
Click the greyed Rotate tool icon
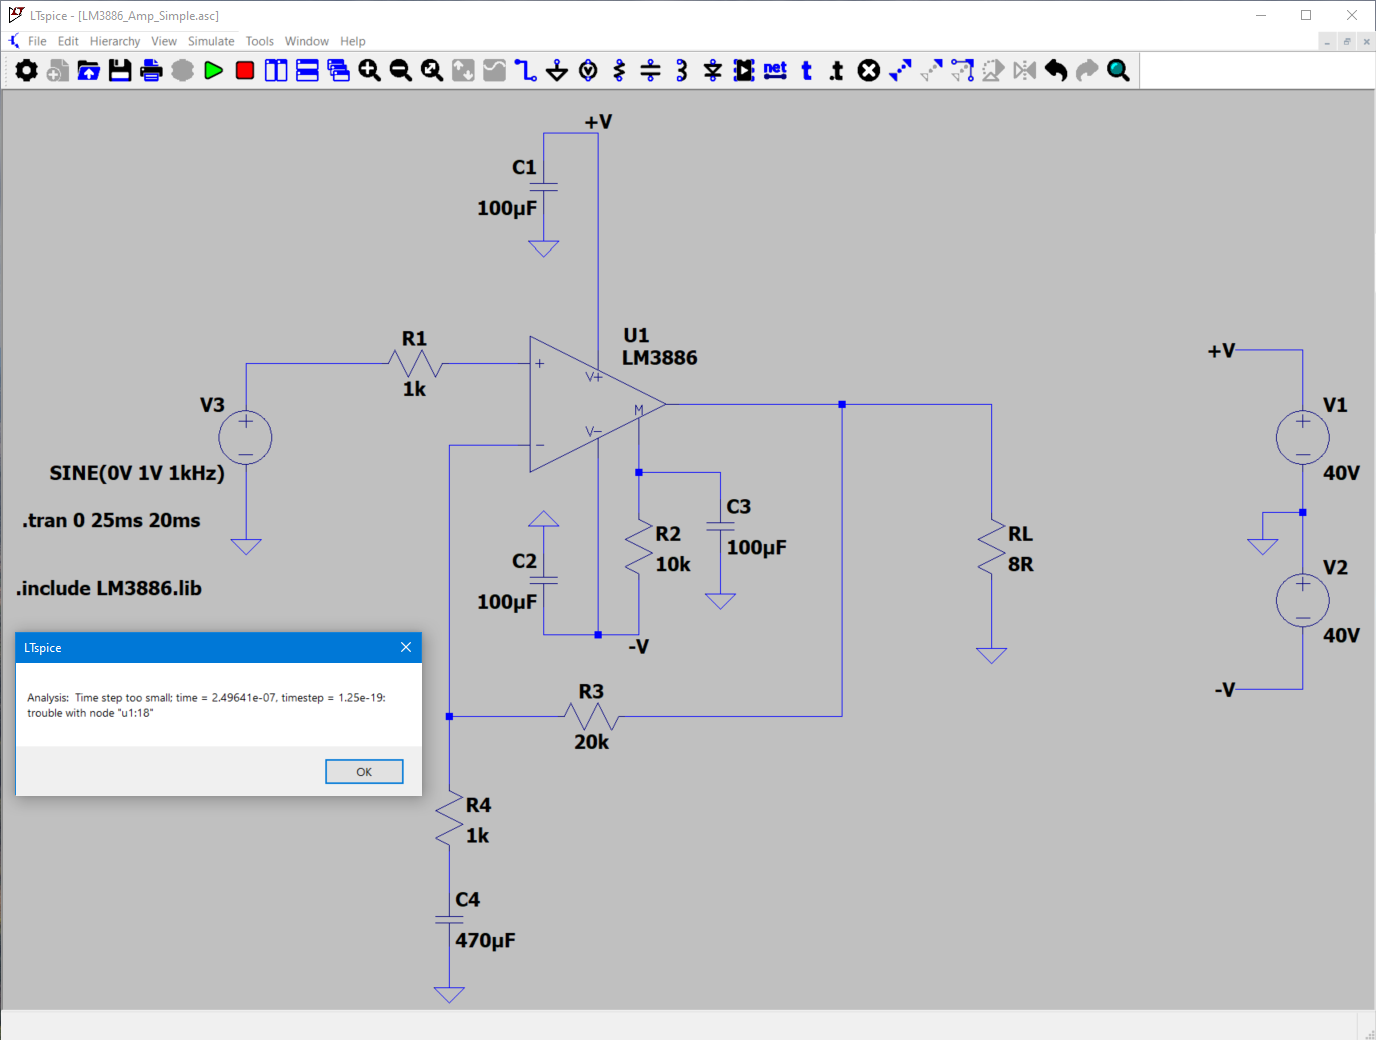tap(993, 70)
